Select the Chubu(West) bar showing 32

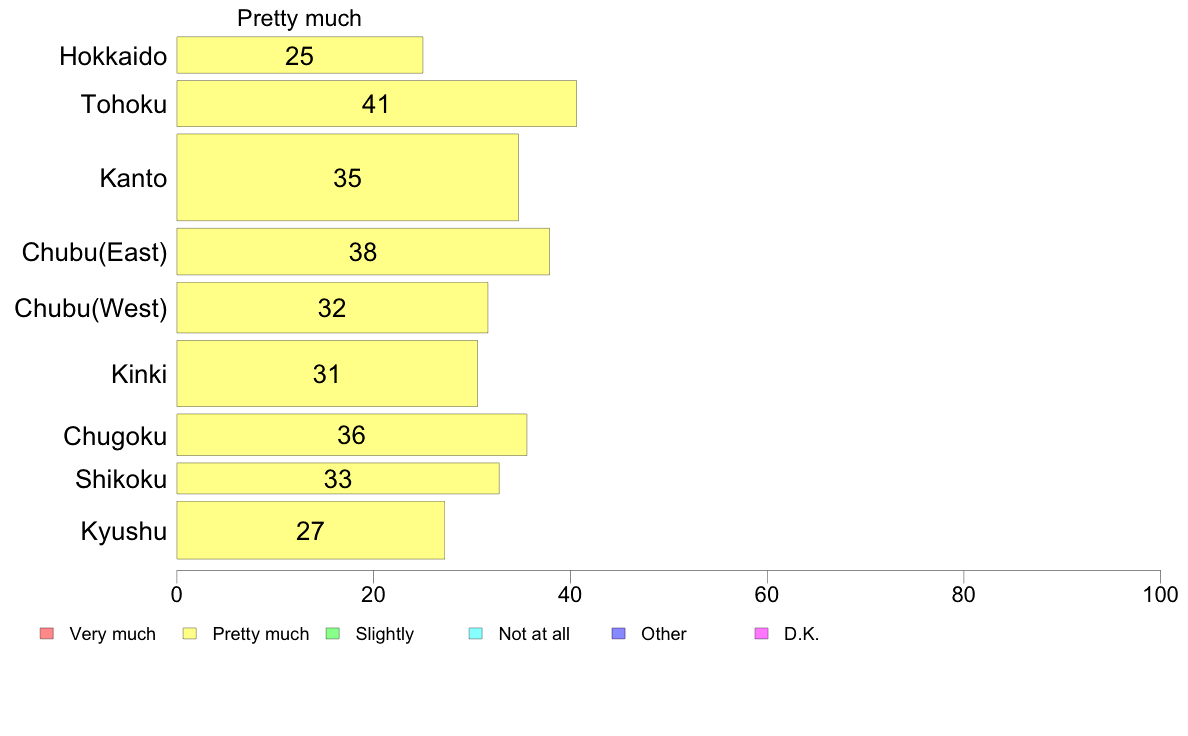tap(333, 308)
